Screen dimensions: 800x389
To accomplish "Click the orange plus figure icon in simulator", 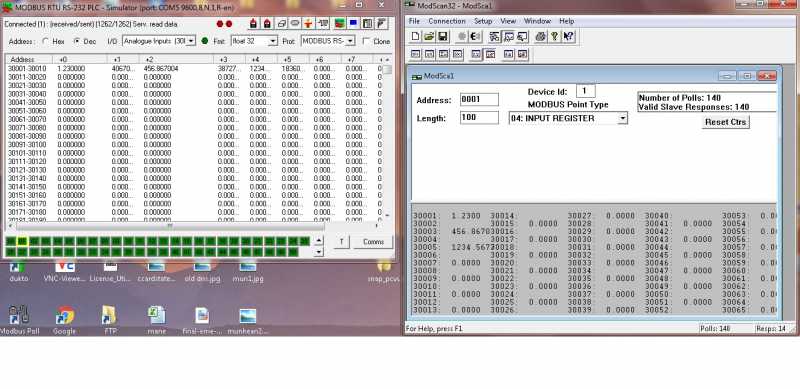I will [x=308, y=23].
